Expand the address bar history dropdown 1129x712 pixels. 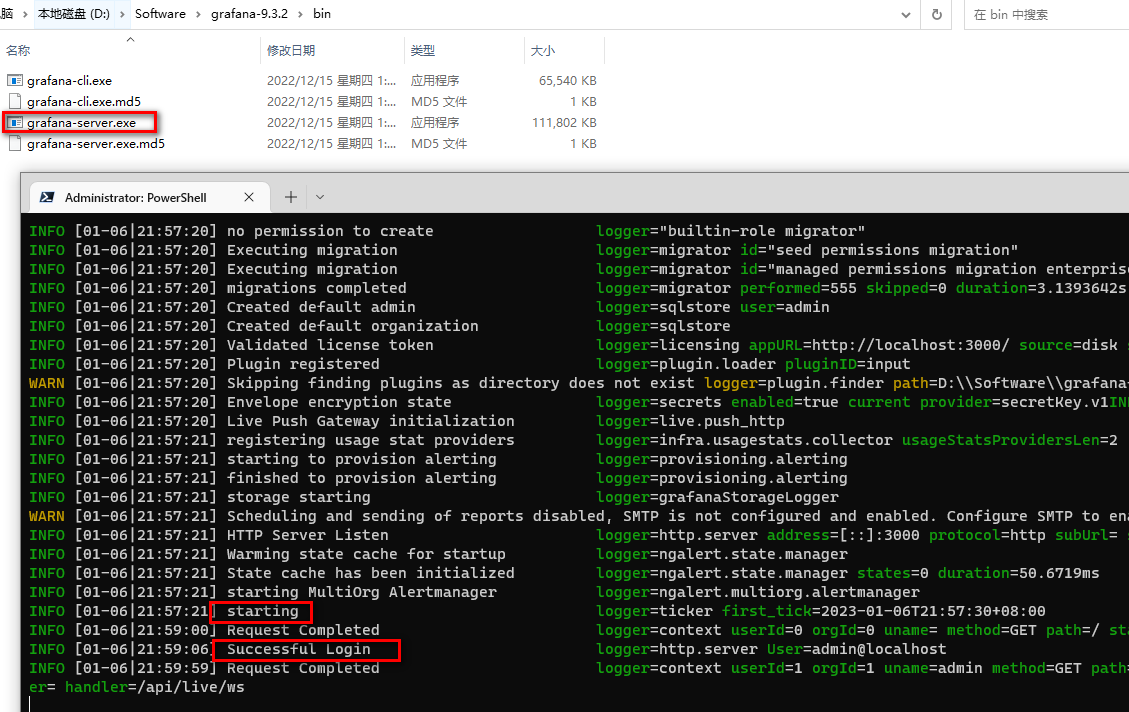tap(906, 14)
